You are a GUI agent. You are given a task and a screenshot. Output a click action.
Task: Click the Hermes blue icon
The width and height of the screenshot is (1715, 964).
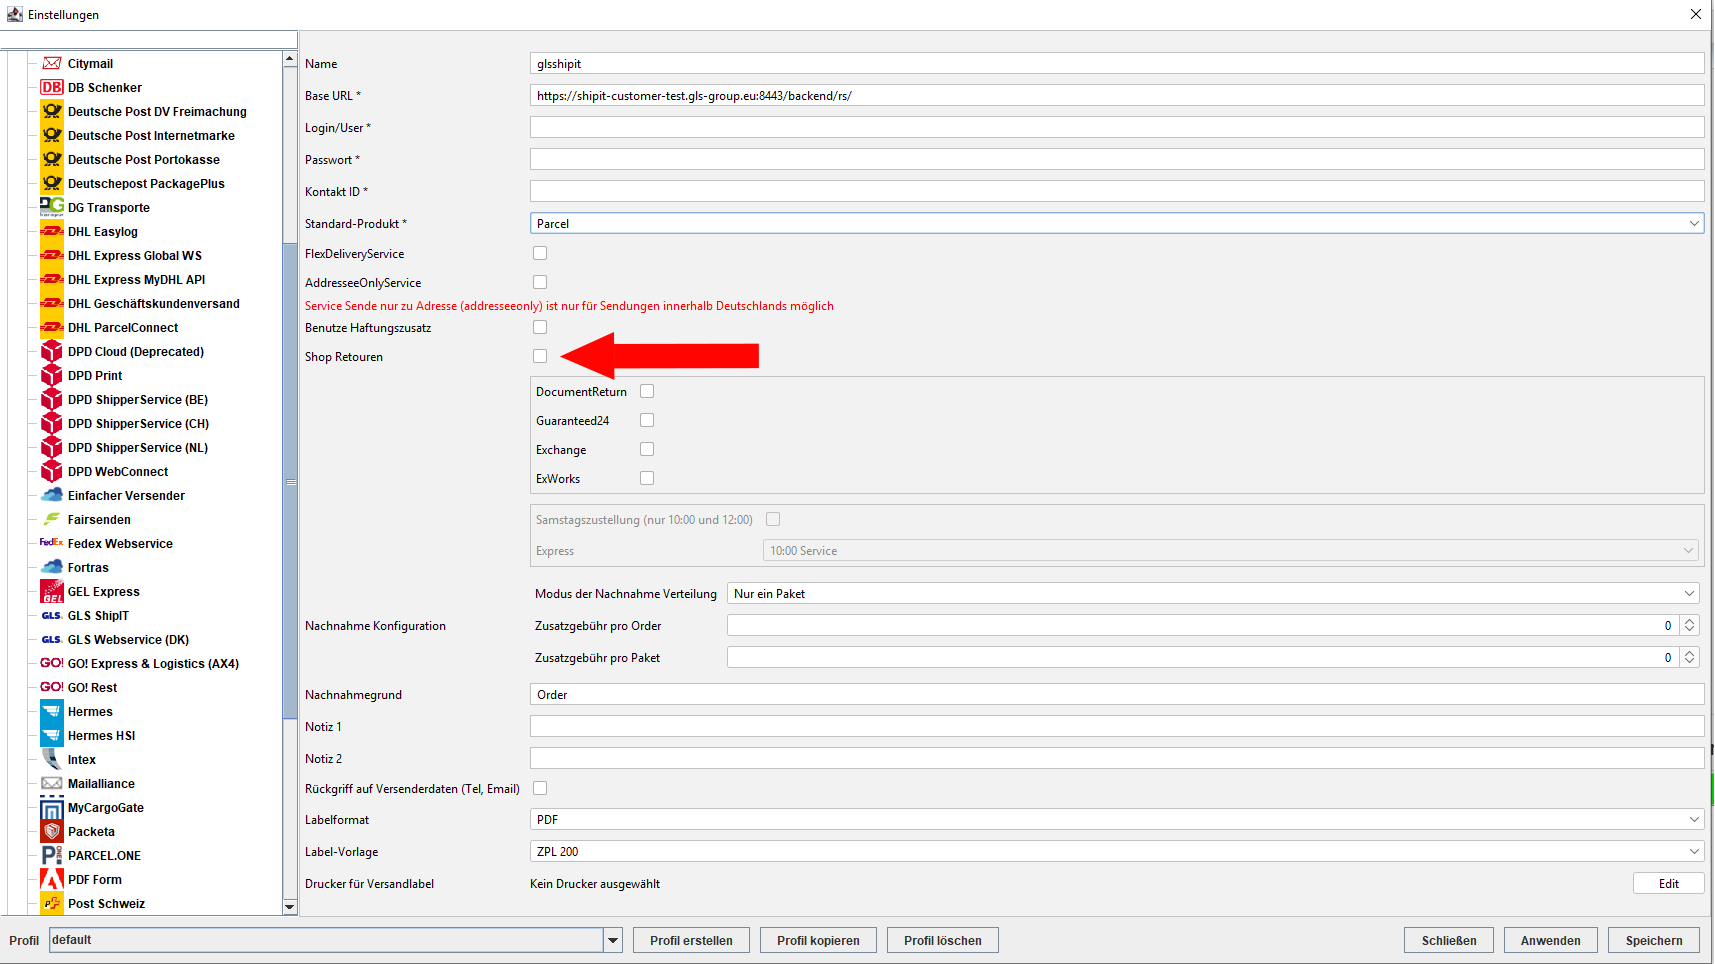point(52,711)
